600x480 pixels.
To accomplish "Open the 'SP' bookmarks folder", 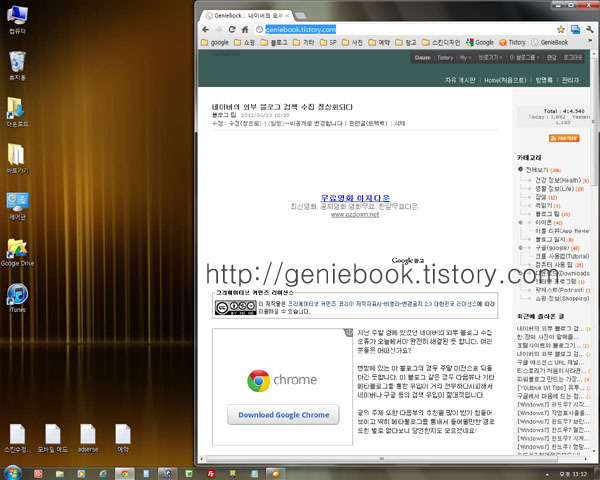I will (x=328, y=42).
